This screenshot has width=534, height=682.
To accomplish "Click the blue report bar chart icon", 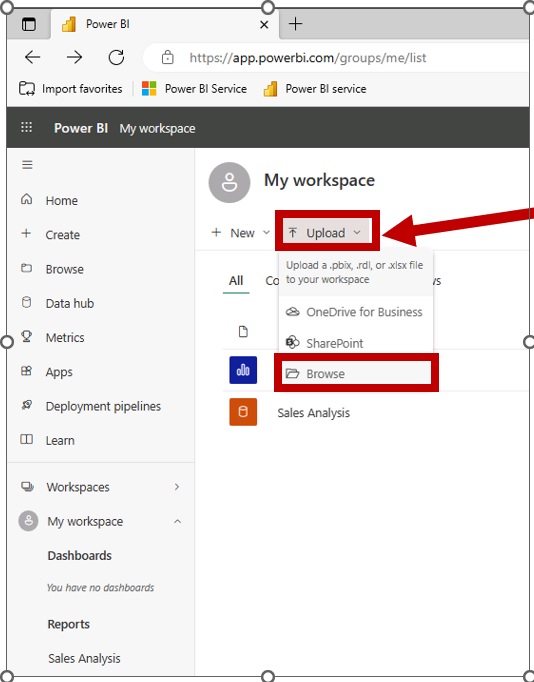I will (x=243, y=370).
